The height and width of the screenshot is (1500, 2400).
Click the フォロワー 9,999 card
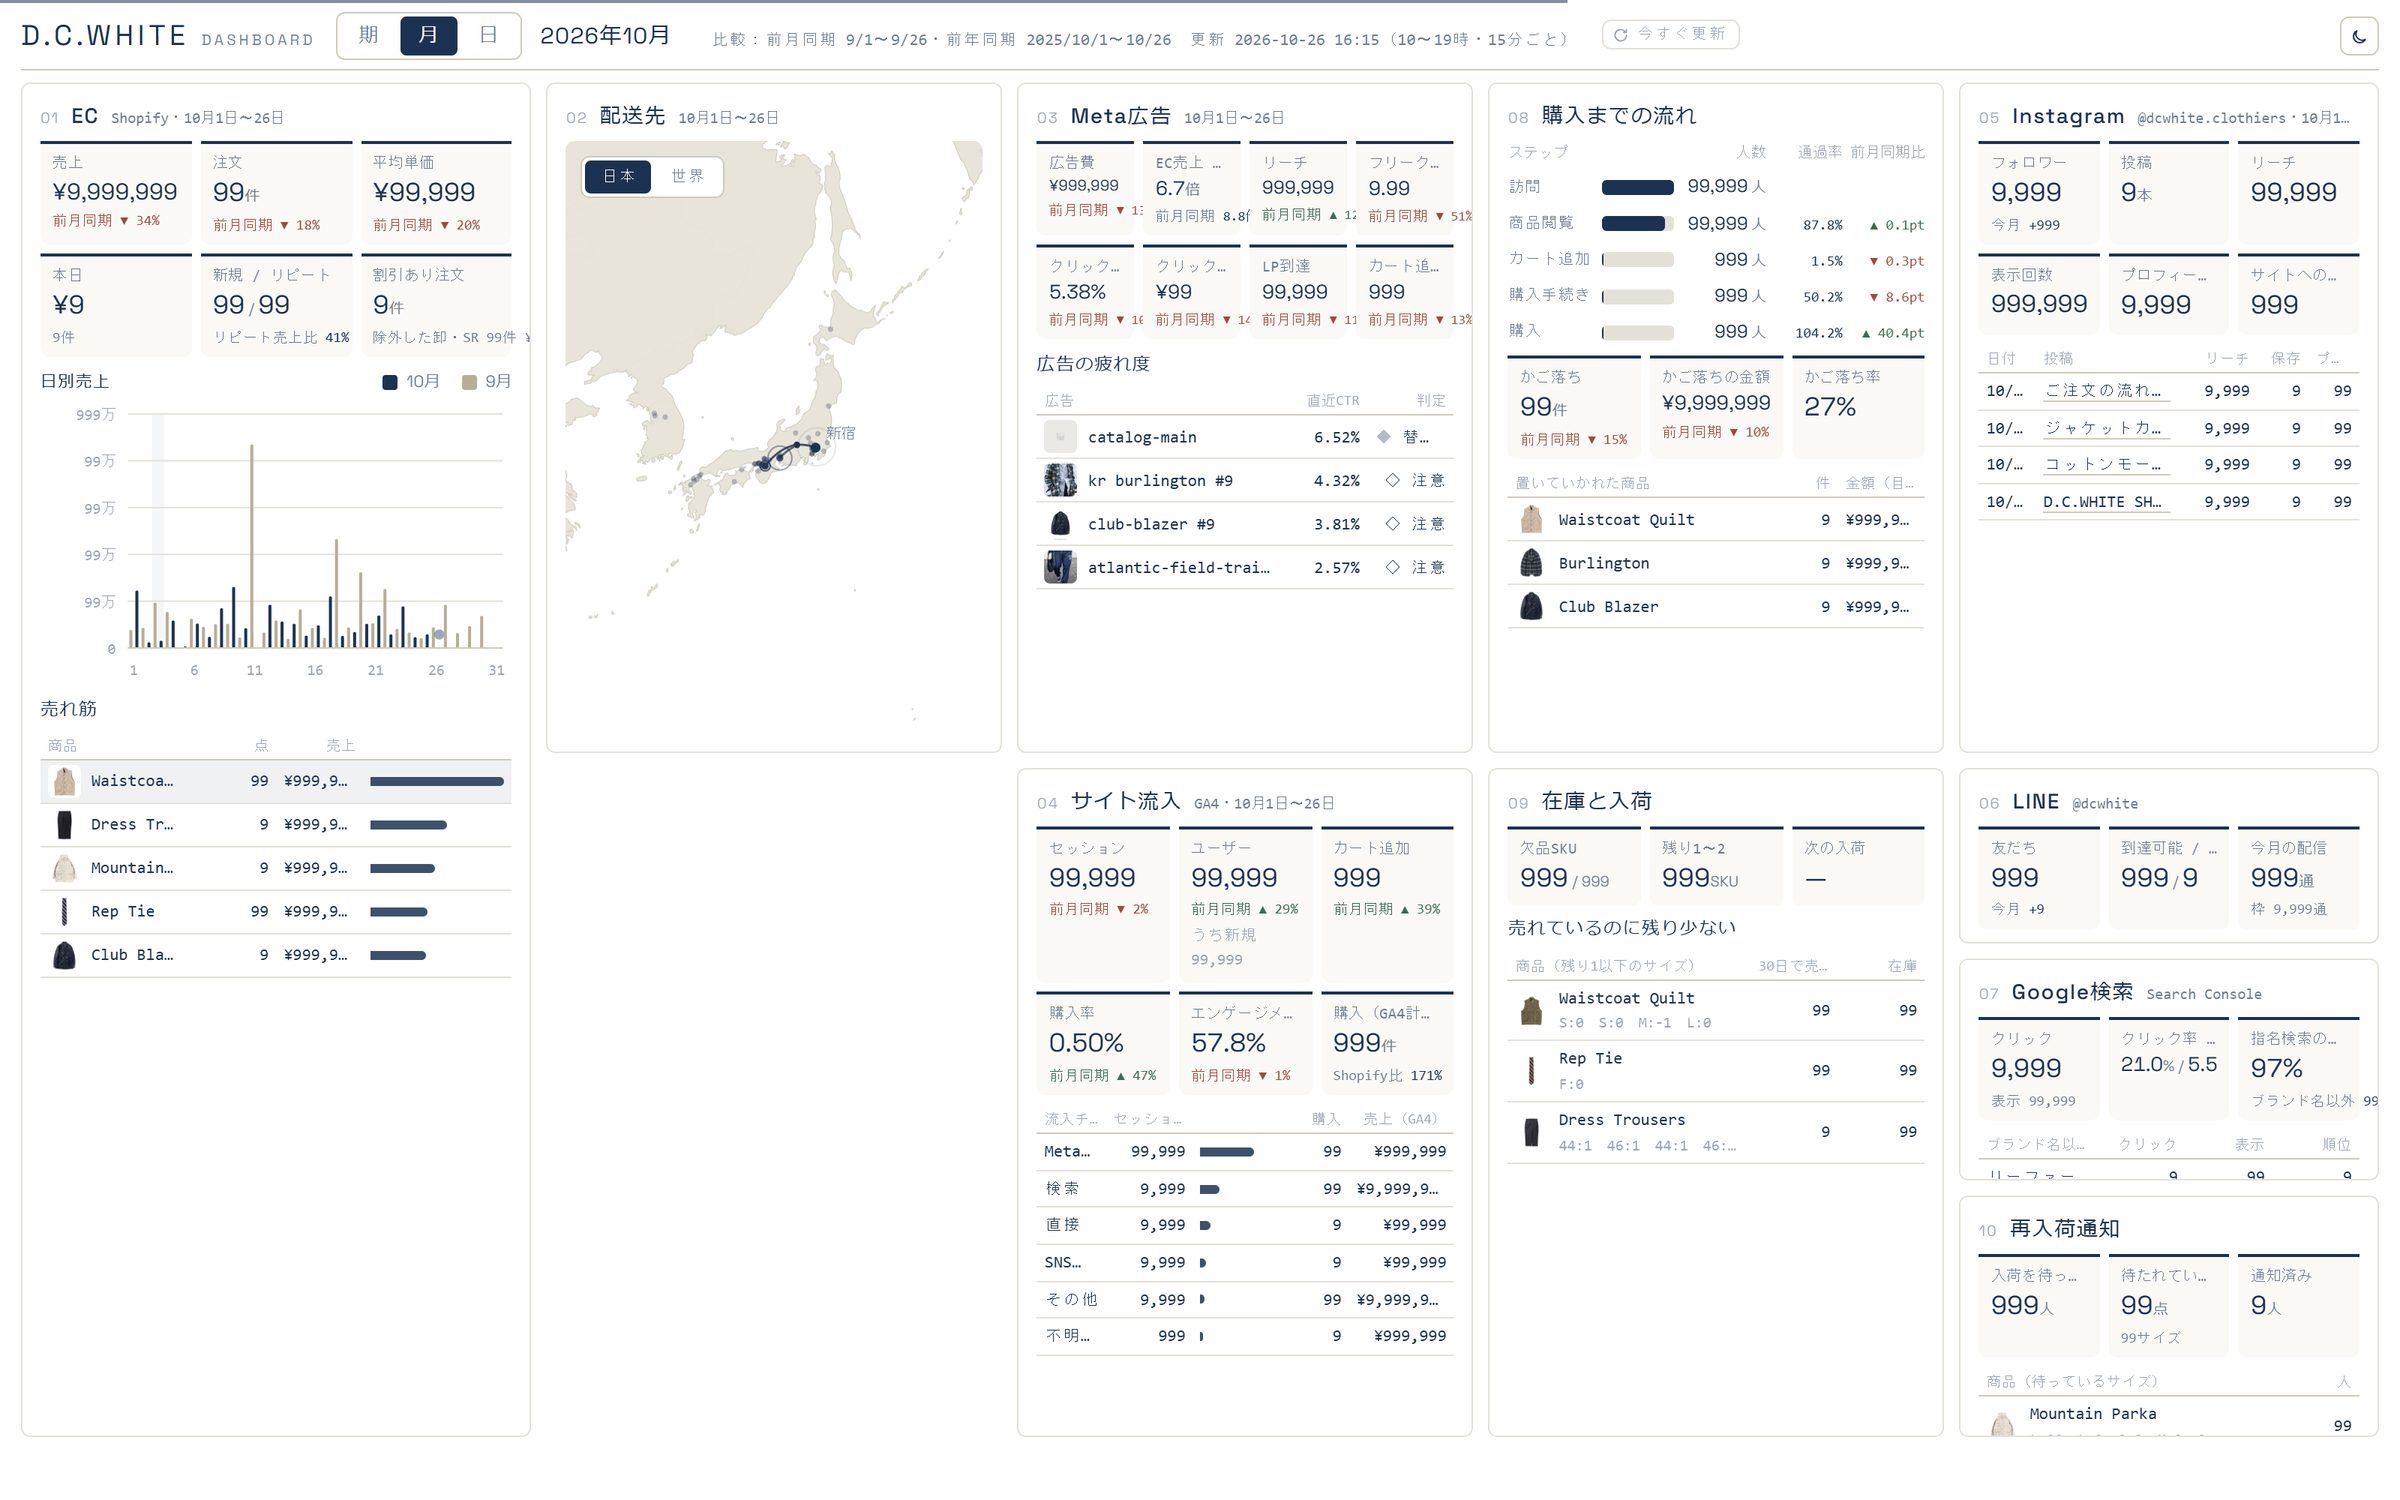click(2038, 192)
